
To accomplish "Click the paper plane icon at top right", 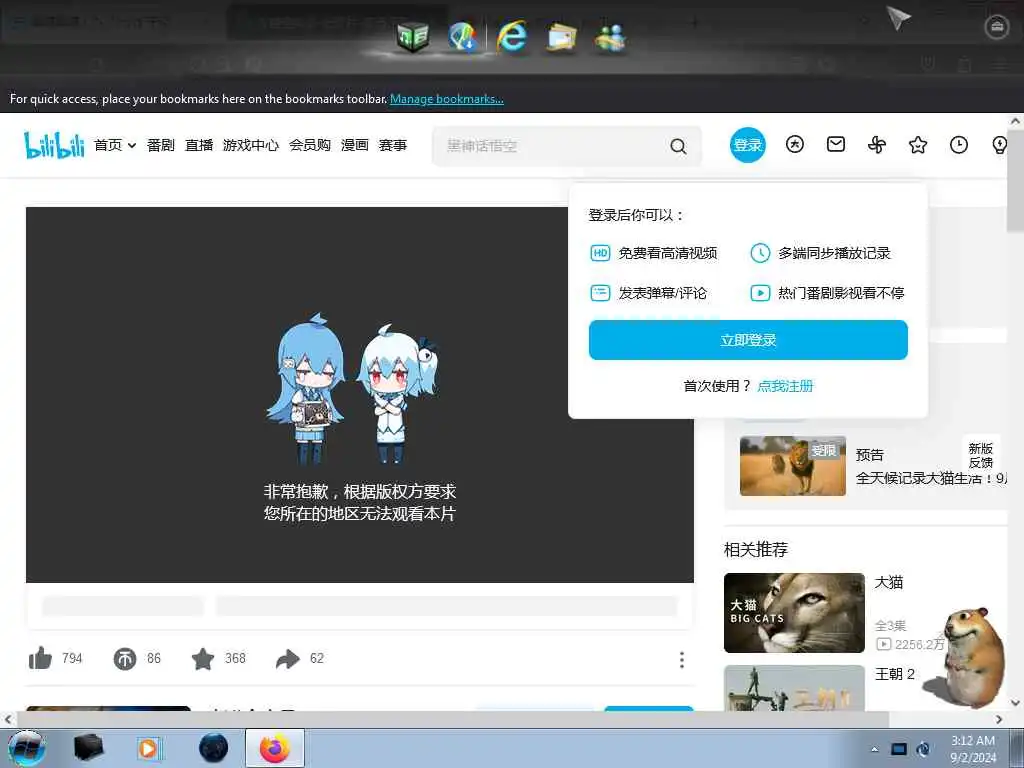I will (898, 18).
